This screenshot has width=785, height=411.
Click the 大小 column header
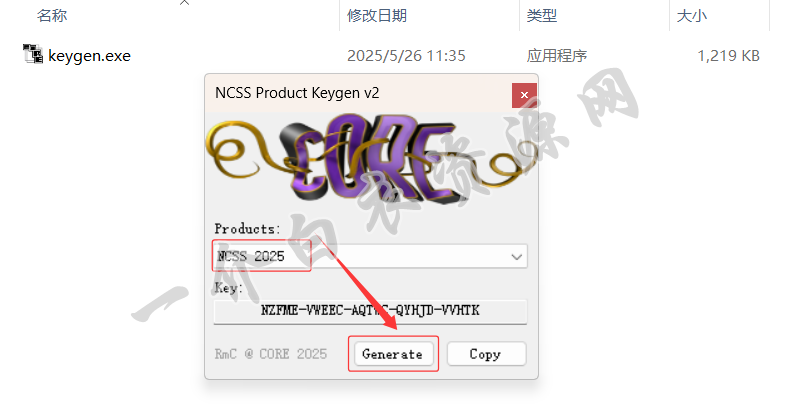click(x=691, y=16)
